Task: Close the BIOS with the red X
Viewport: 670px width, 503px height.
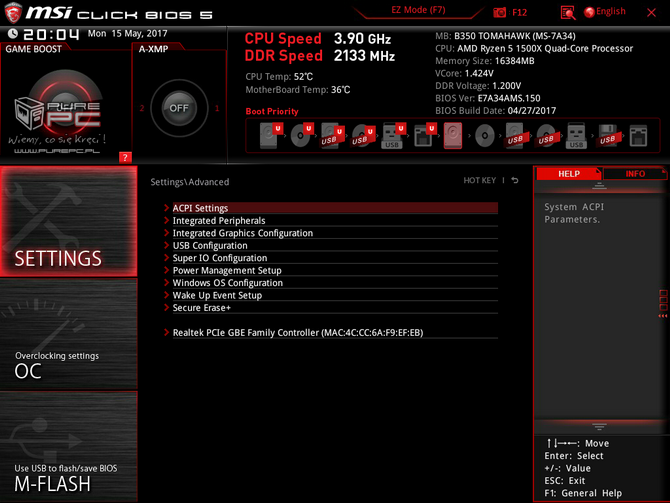Action: tap(651, 12)
